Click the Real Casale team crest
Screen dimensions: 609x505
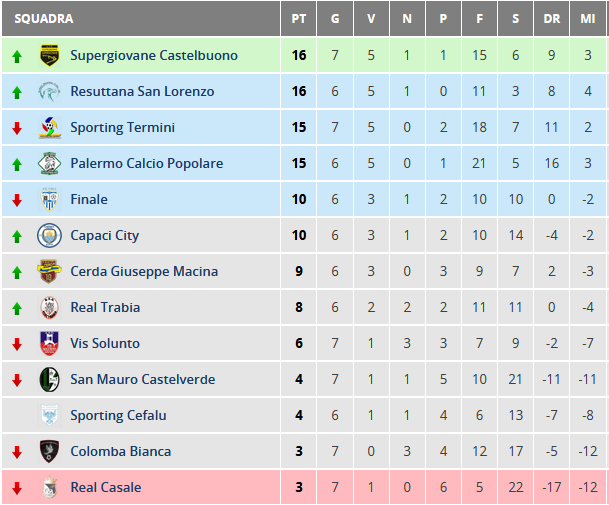(x=50, y=487)
